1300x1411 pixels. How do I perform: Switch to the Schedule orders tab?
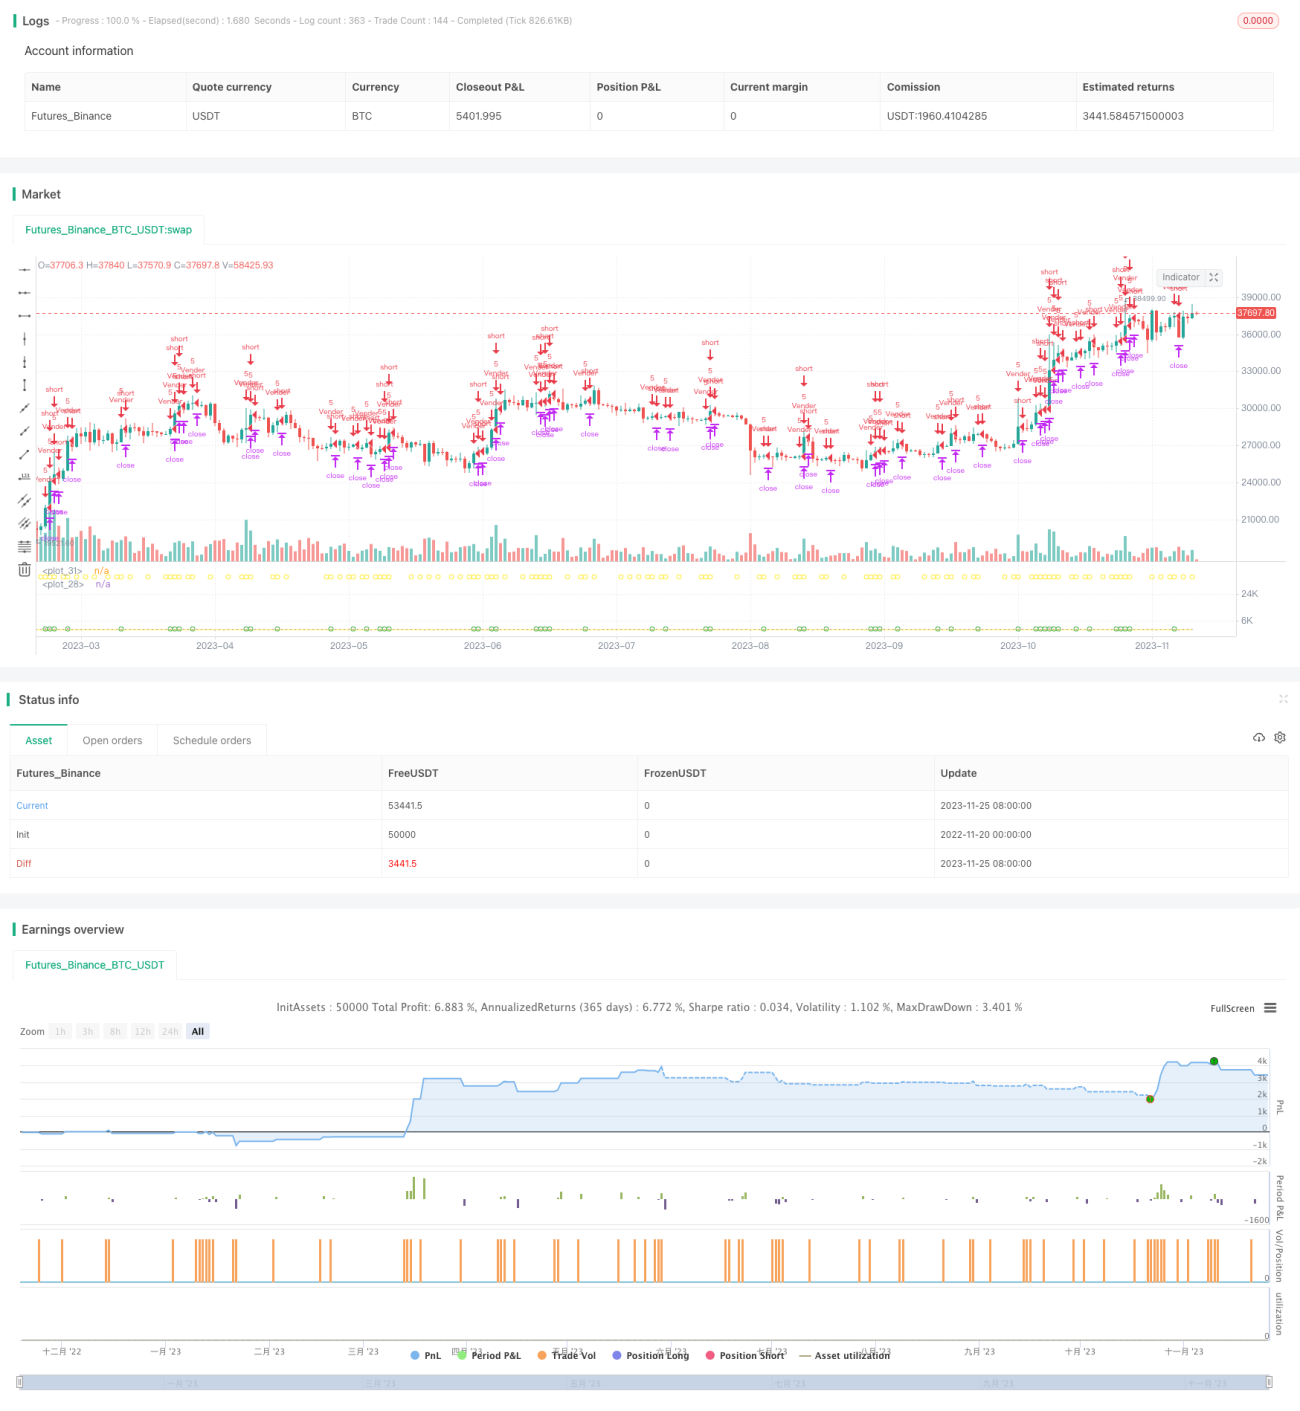(212, 741)
